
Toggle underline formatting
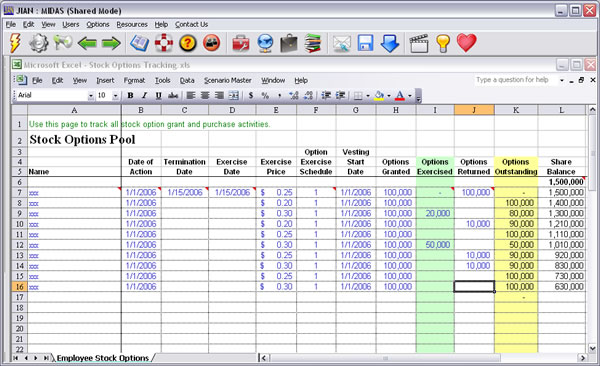pyautogui.click(x=158, y=95)
